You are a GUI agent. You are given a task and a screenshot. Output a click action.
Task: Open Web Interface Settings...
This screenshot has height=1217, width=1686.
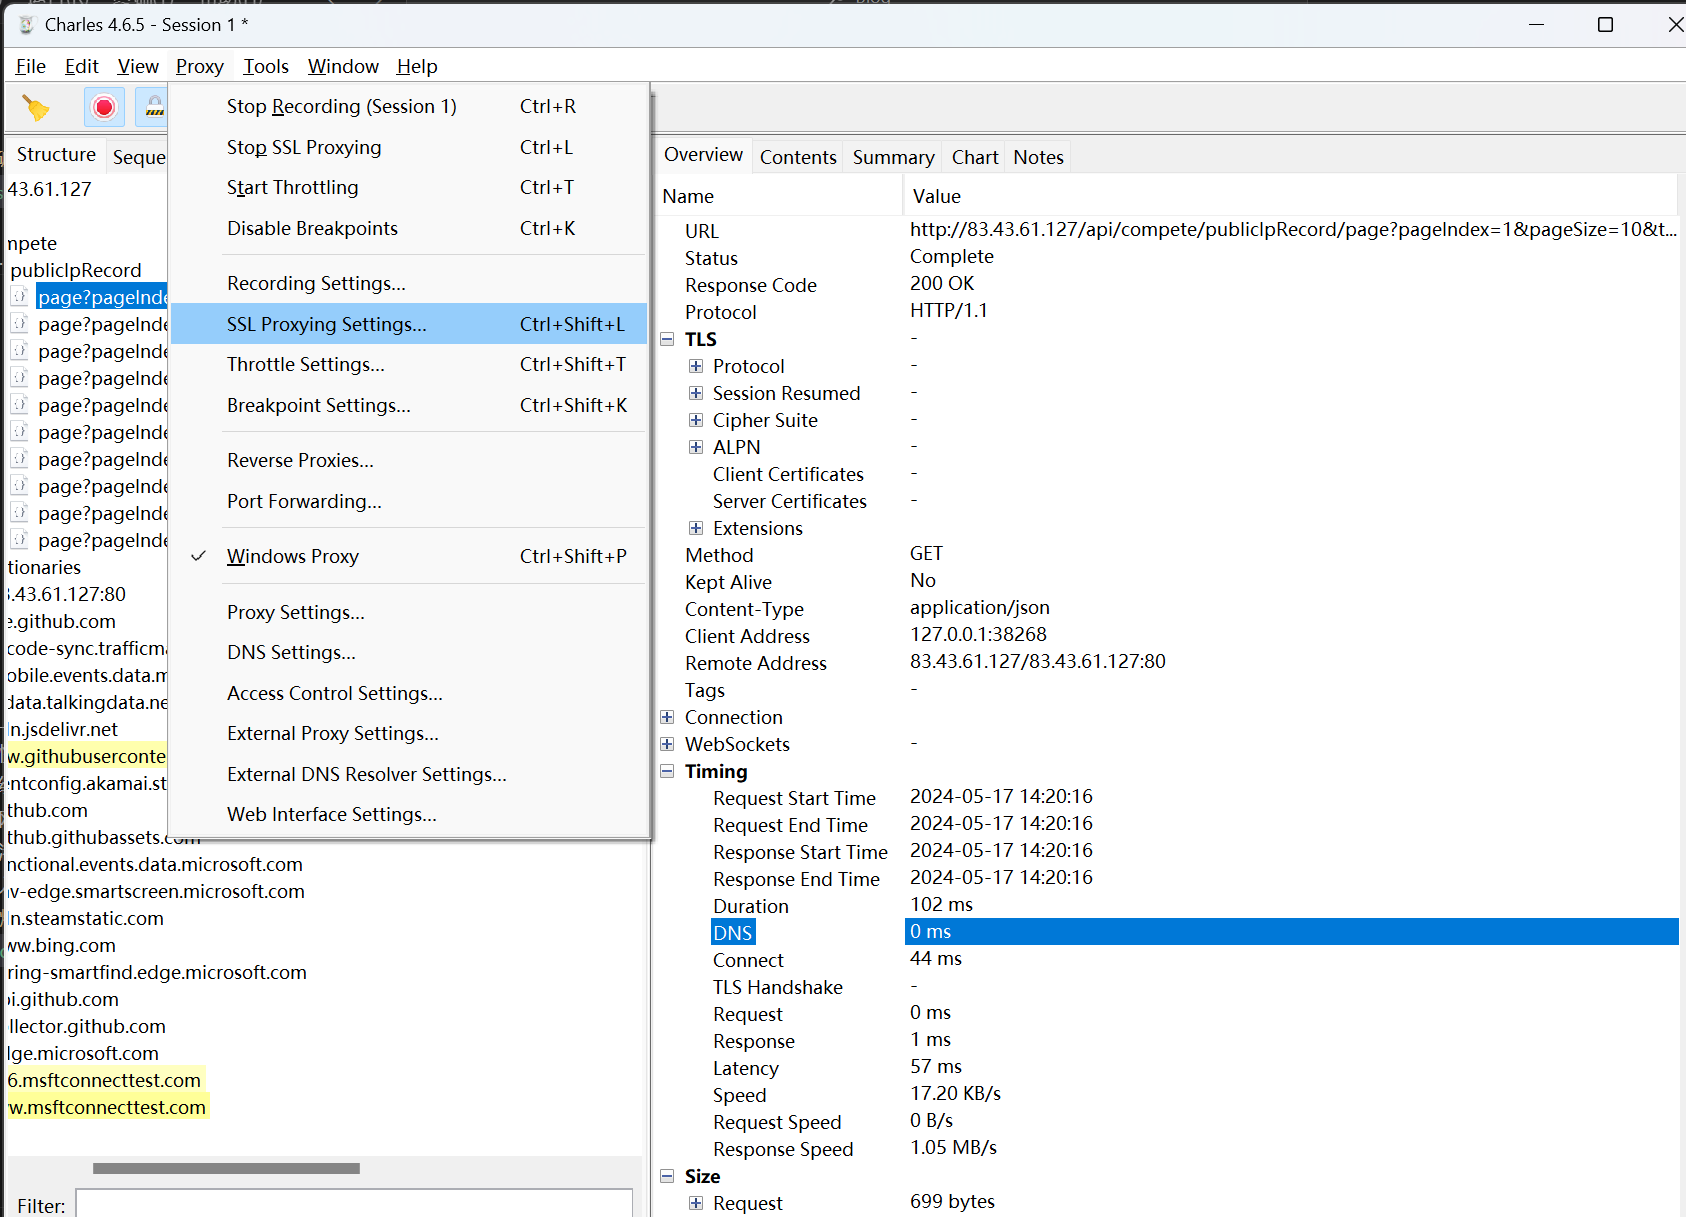410,814
